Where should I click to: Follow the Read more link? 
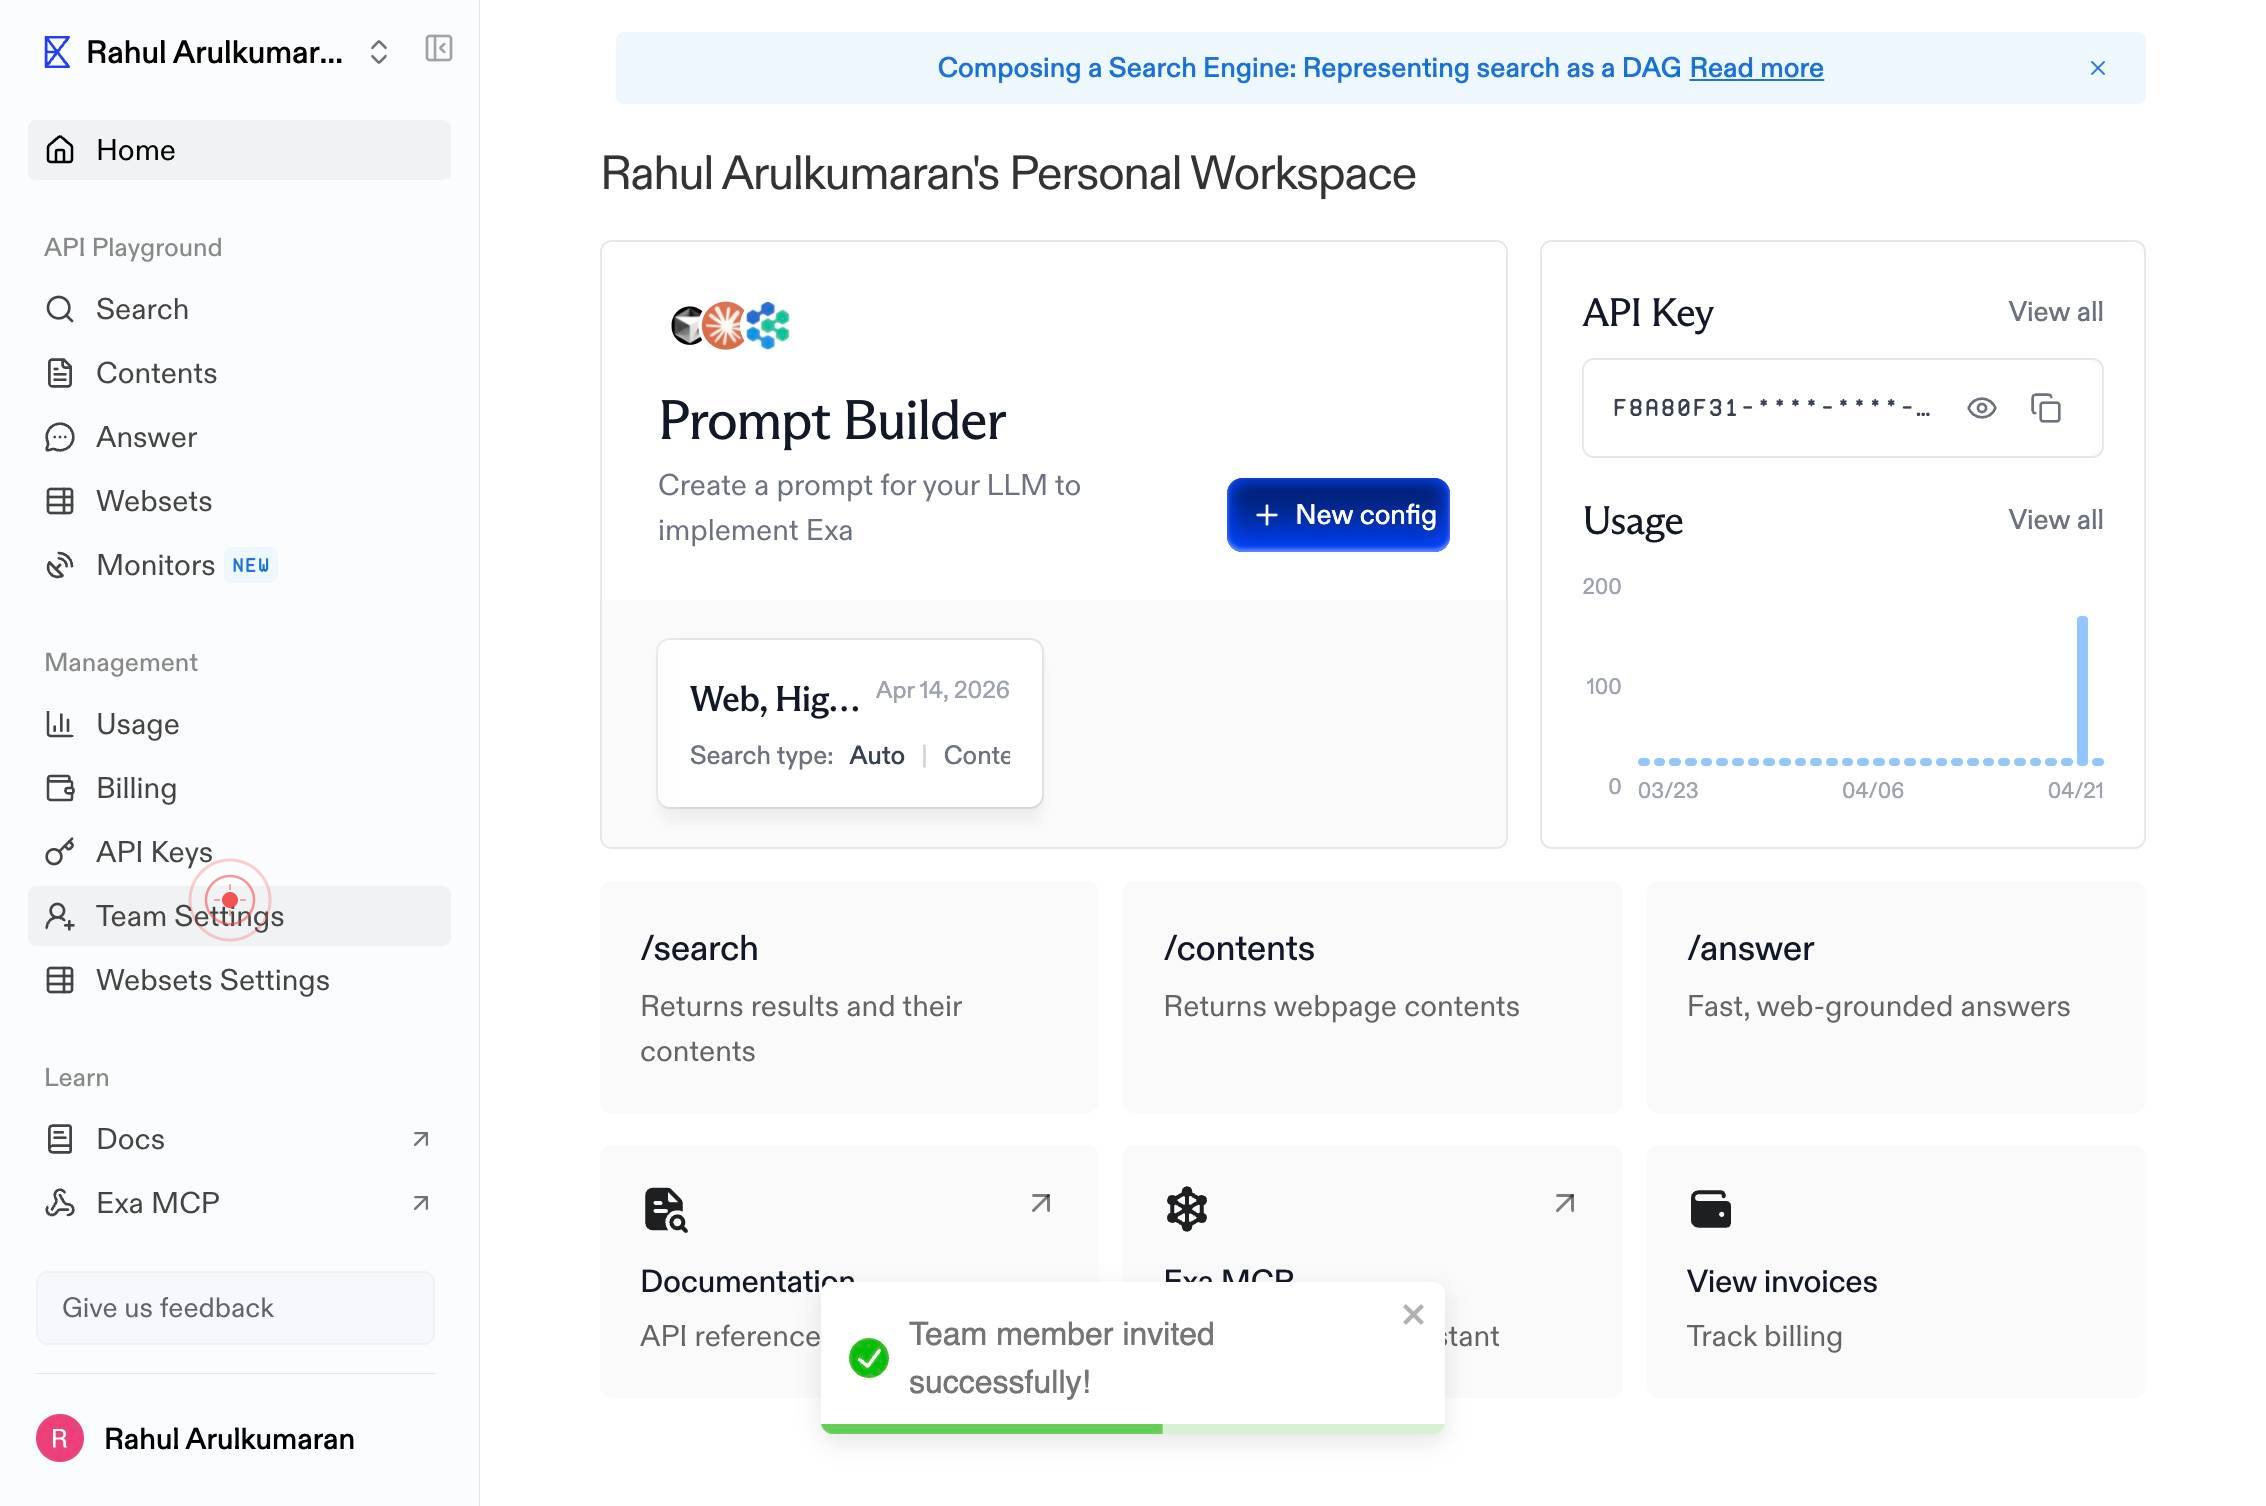point(1756,68)
